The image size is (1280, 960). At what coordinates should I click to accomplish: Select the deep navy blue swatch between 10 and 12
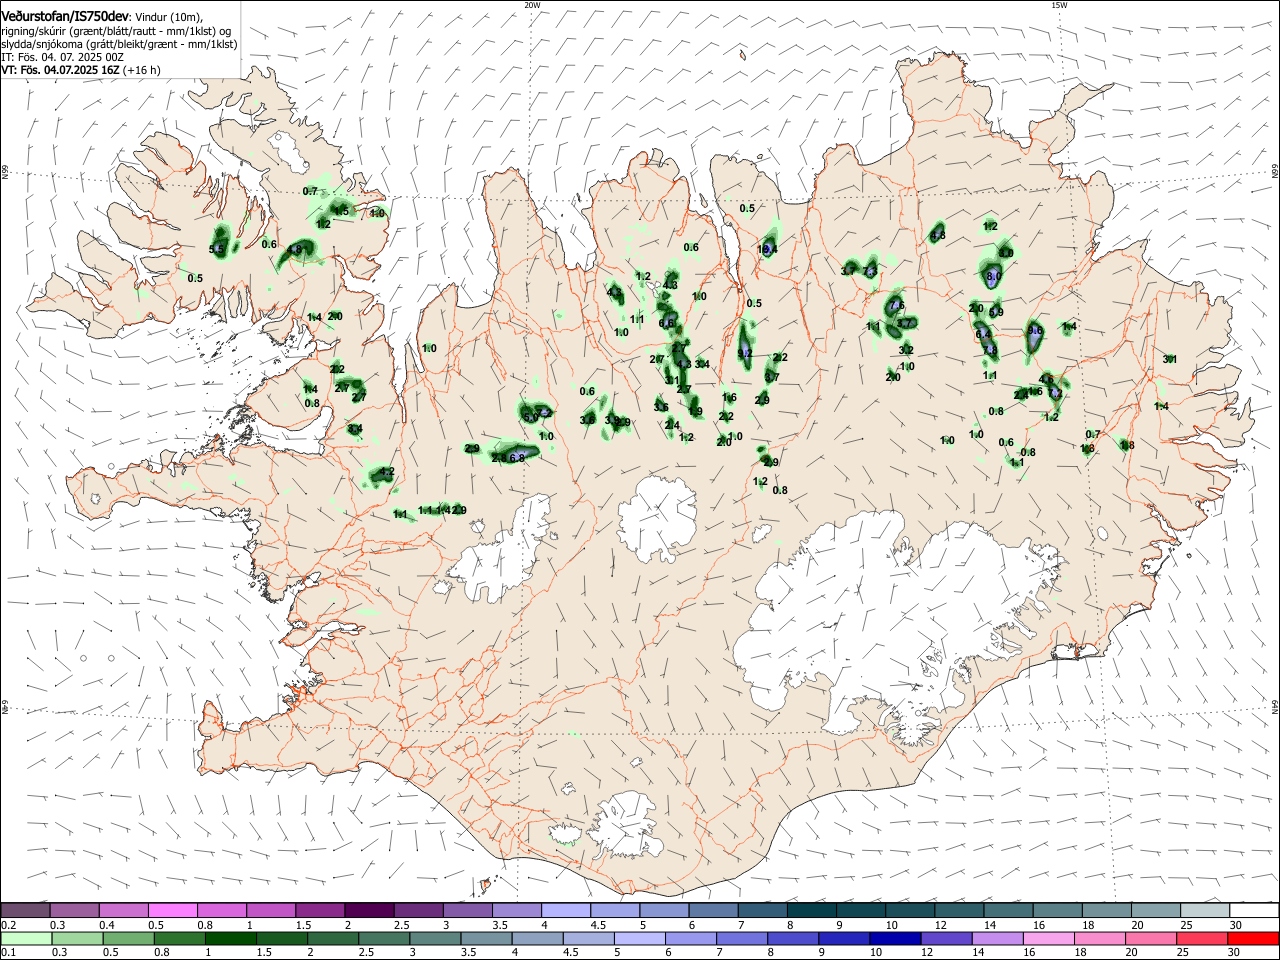897,938
